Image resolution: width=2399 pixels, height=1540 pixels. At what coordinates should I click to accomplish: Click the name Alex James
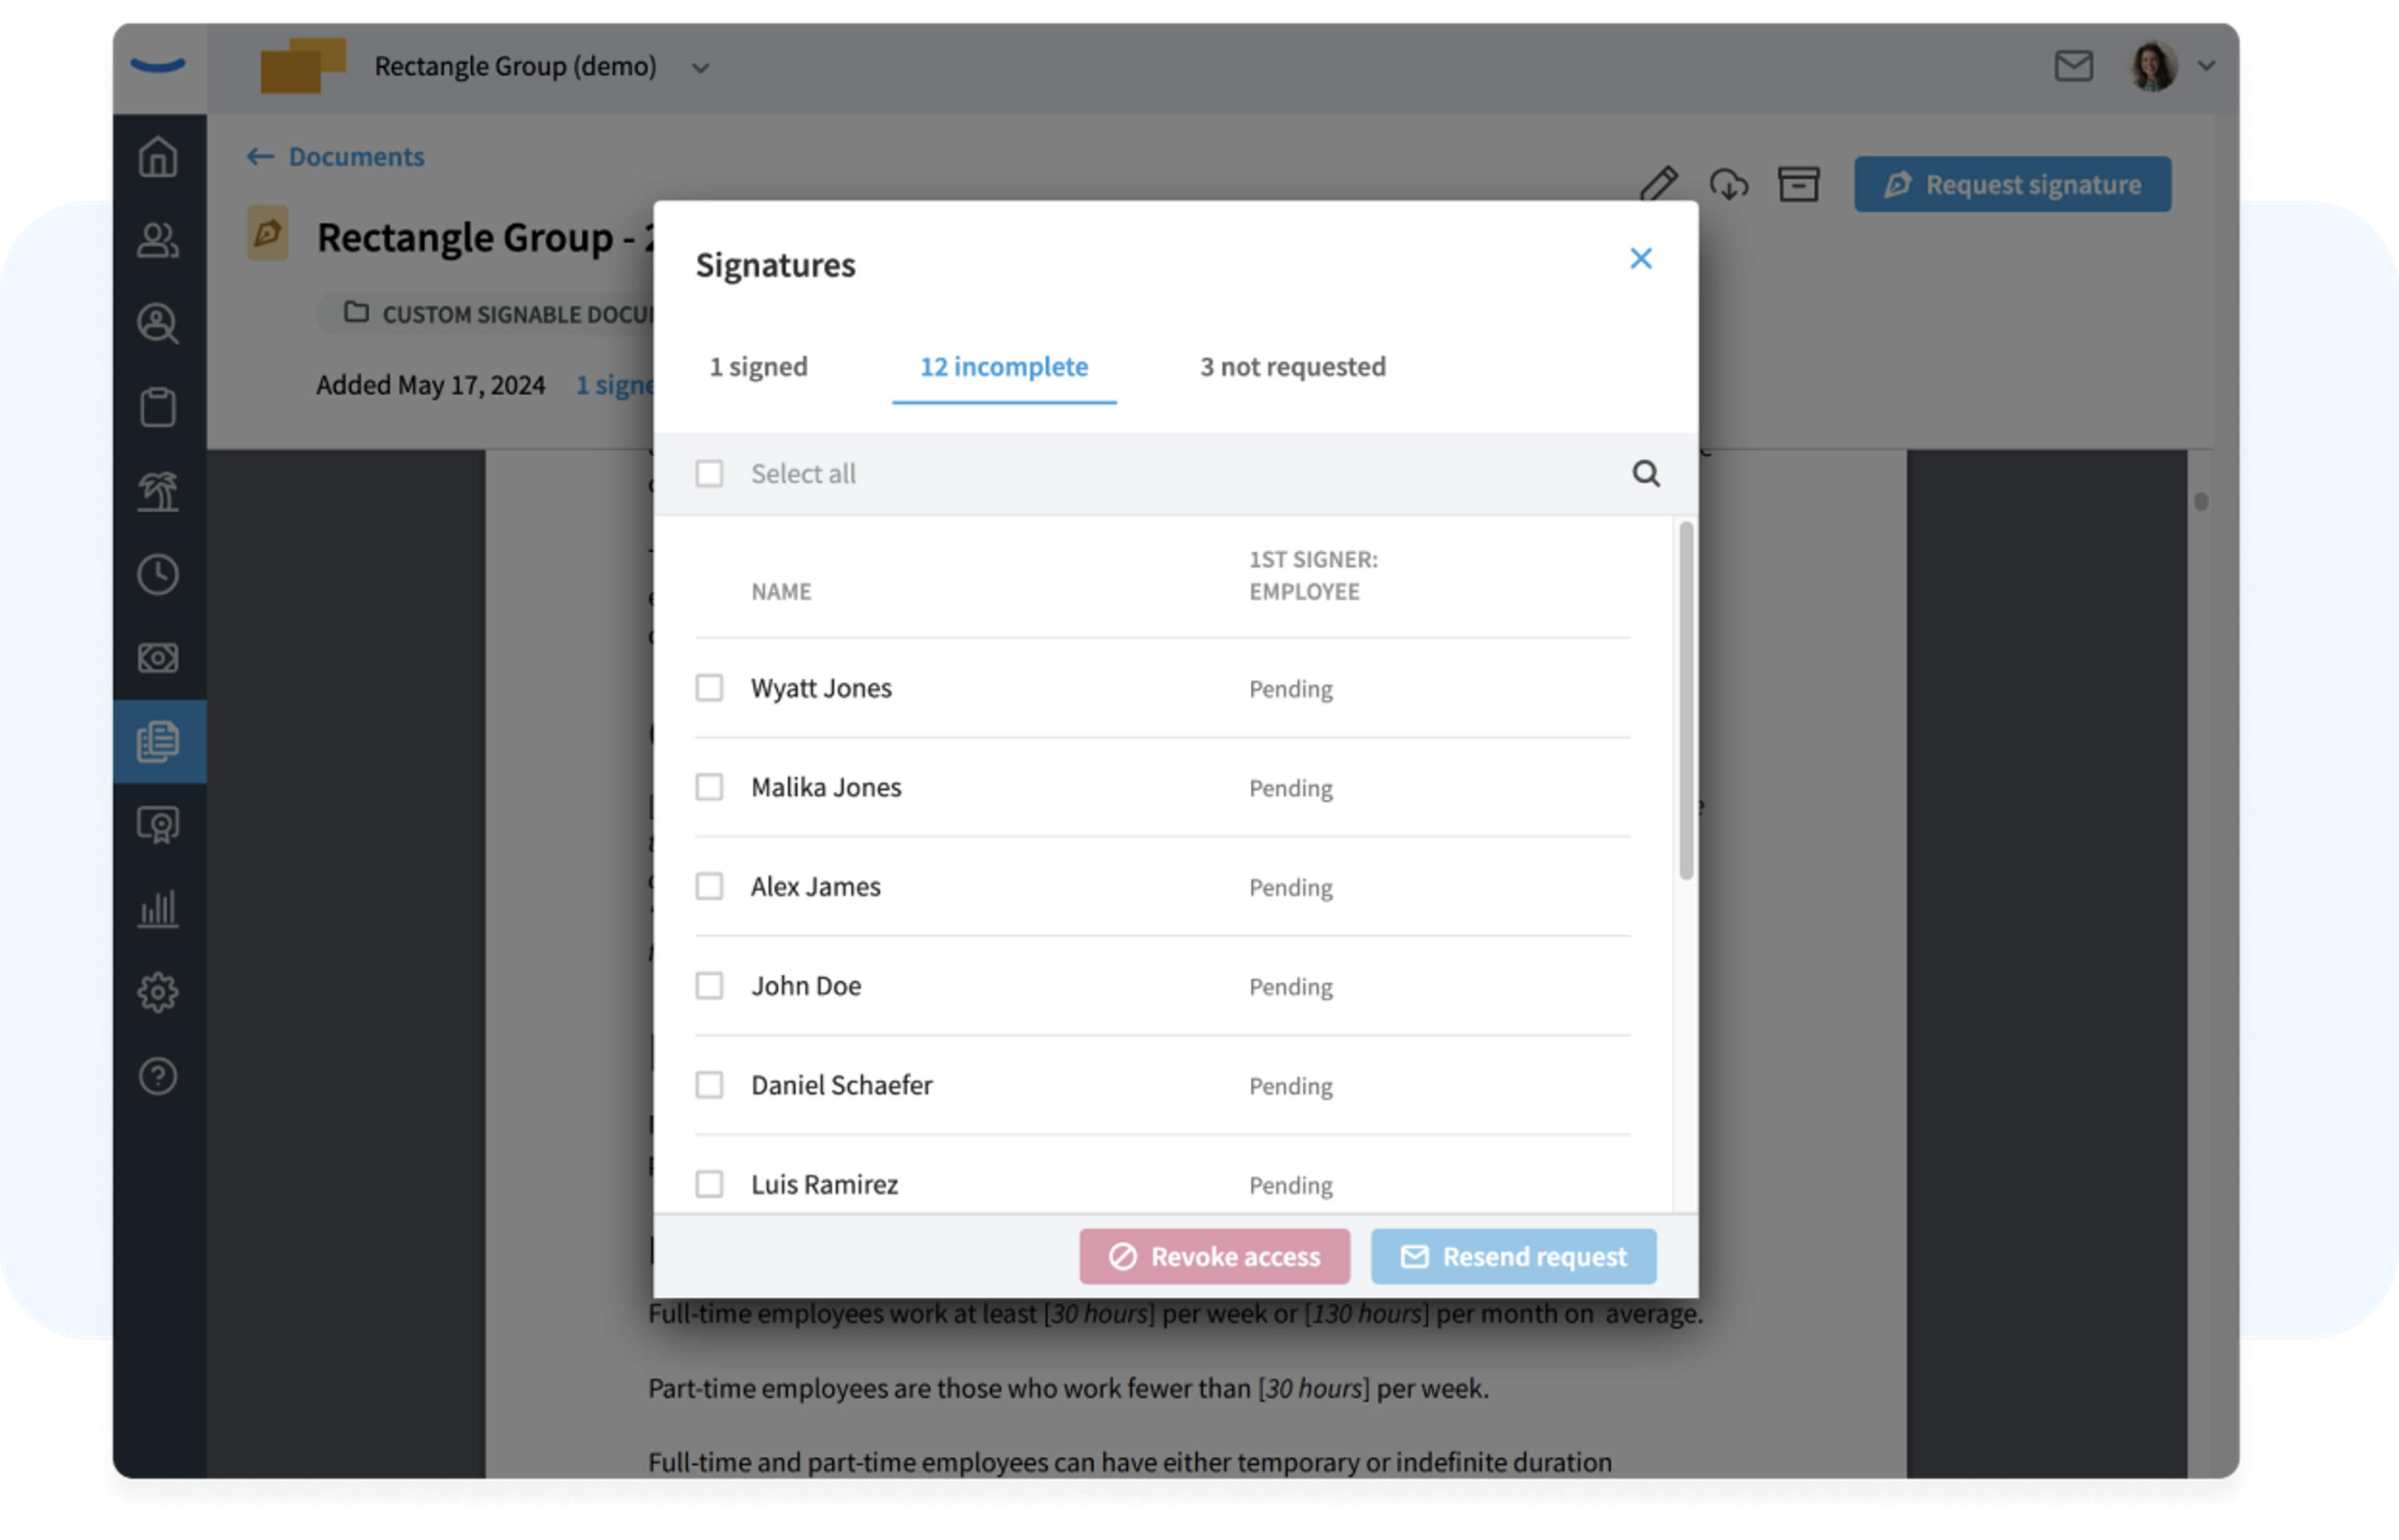(x=816, y=886)
